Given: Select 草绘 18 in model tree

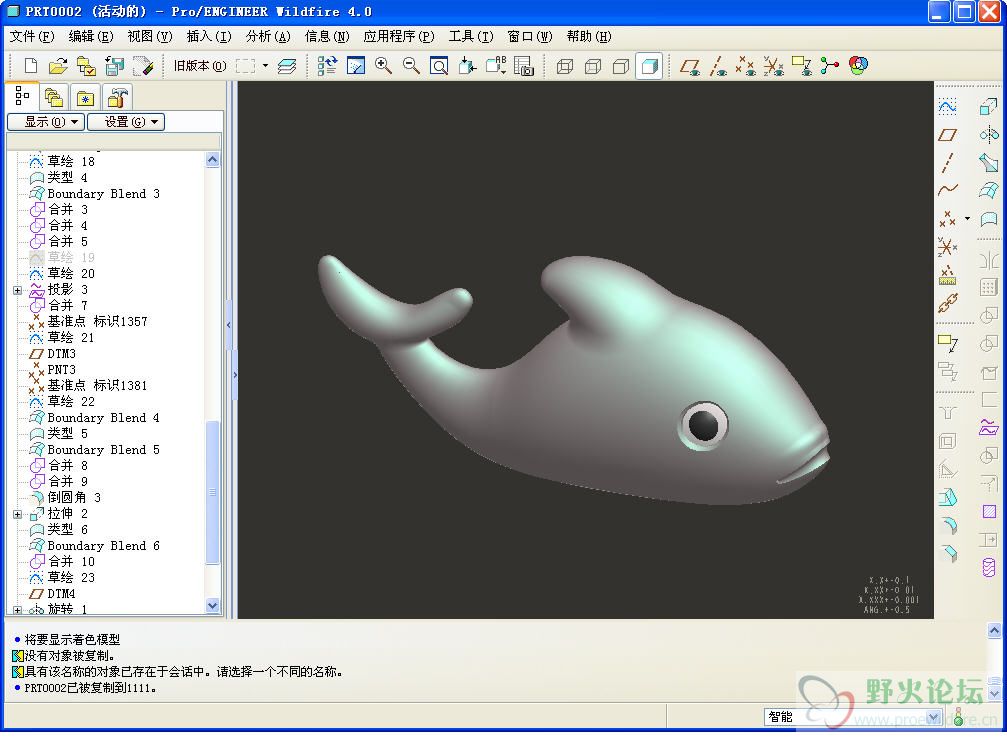Looking at the screenshot, I should point(71,162).
